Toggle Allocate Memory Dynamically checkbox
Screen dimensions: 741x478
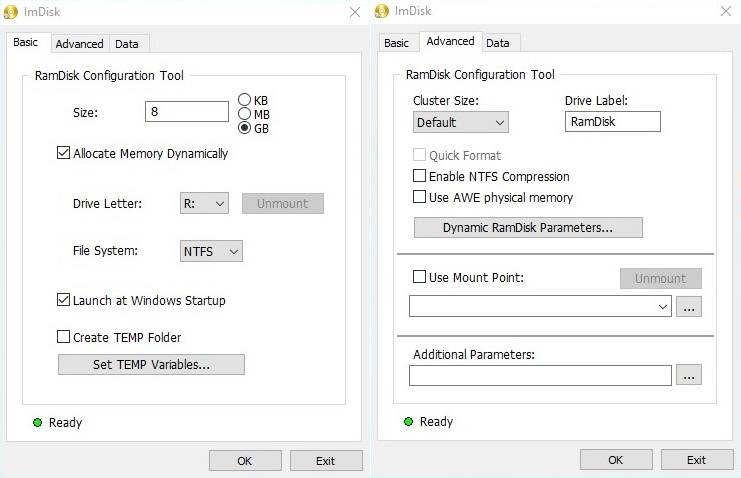point(63,153)
